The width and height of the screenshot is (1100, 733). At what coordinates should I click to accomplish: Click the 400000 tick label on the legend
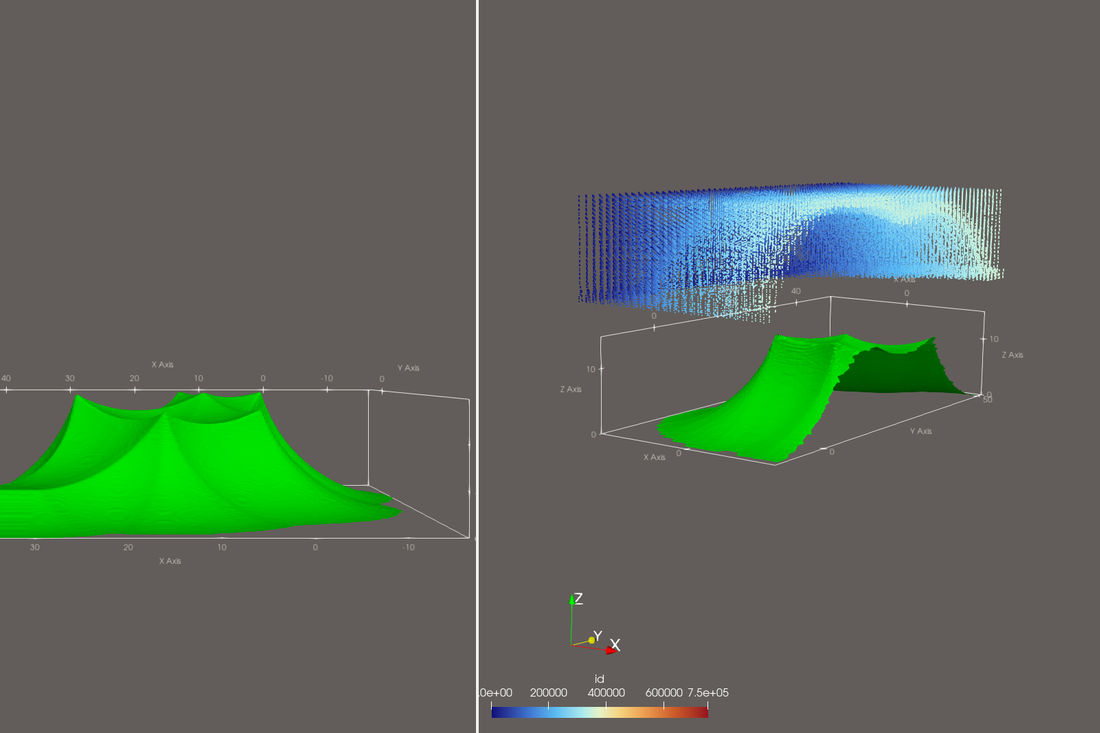[606, 692]
